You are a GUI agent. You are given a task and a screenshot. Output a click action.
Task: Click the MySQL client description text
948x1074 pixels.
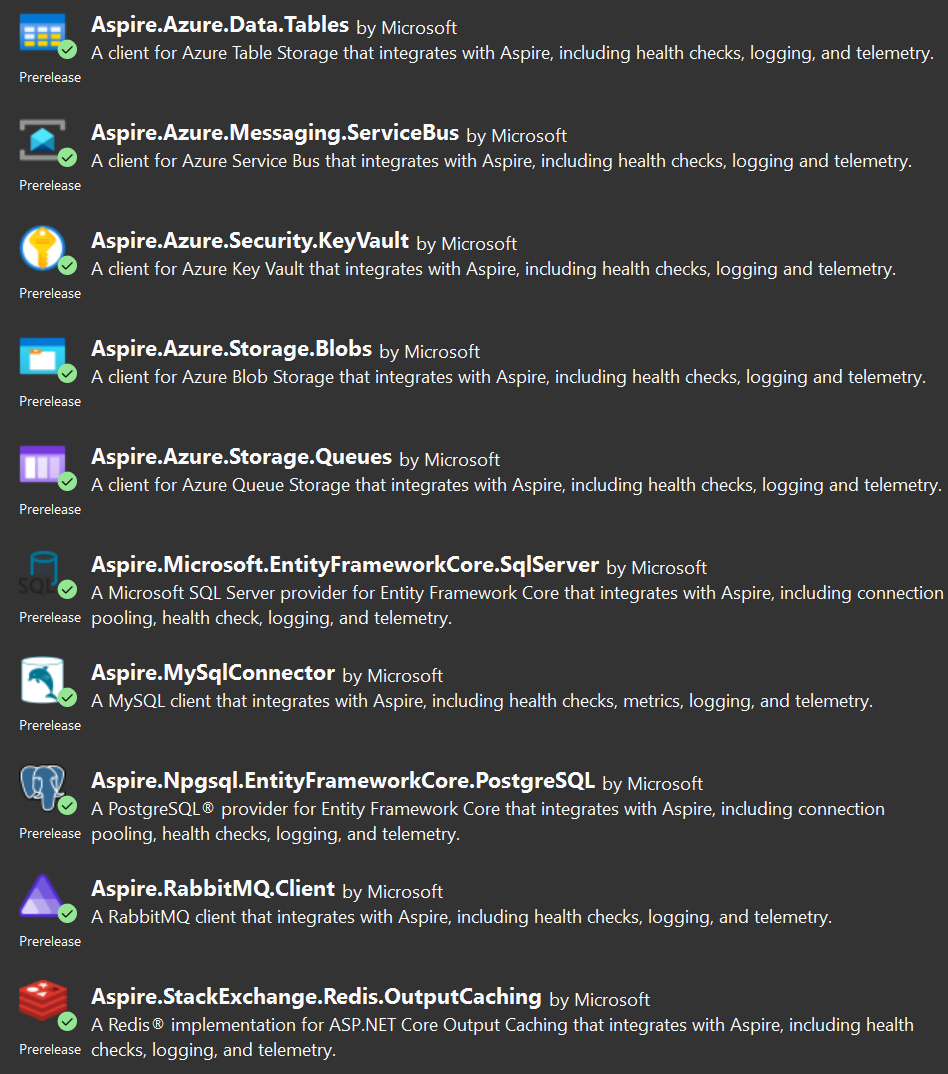pyautogui.click(x=482, y=701)
